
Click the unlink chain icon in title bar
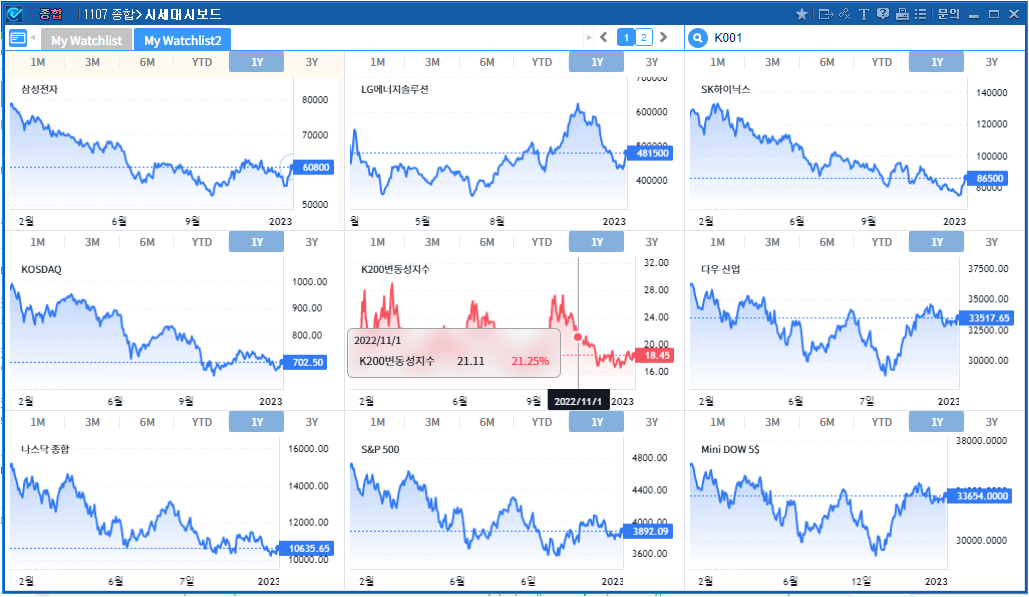tap(844, 14)
